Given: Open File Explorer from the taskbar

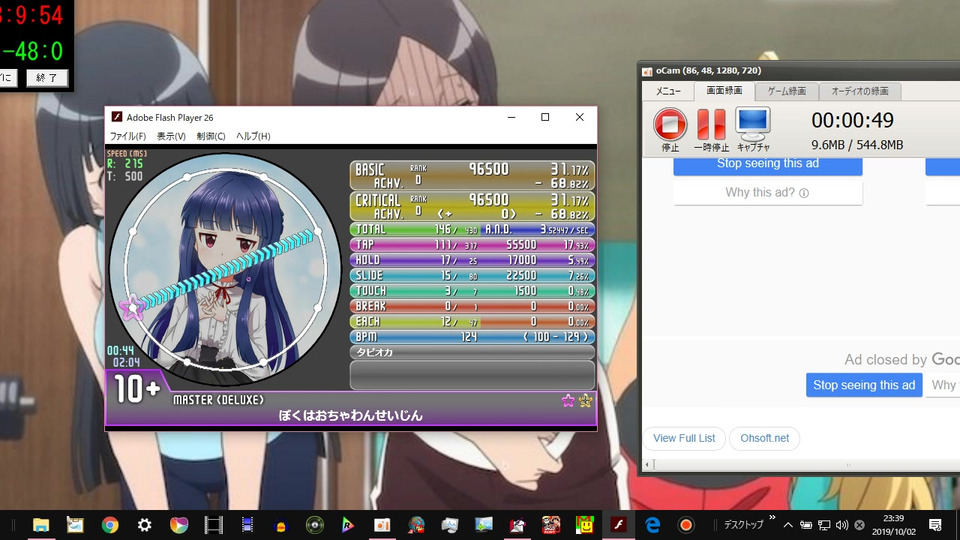Looking at the screenshot, I should coord(41,525).
